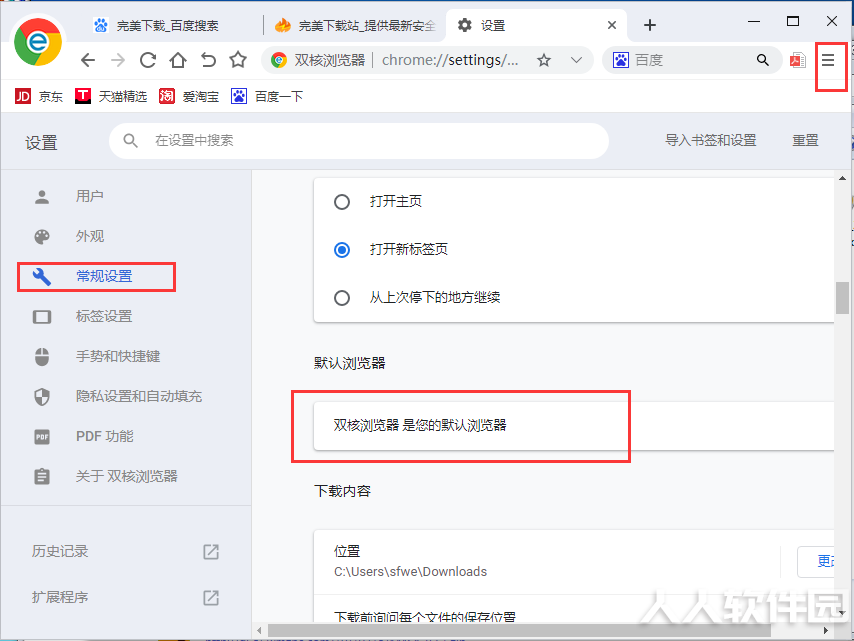Click the shield icon for privacy
This screenshot has width=854, height=641.
point(42,396)
